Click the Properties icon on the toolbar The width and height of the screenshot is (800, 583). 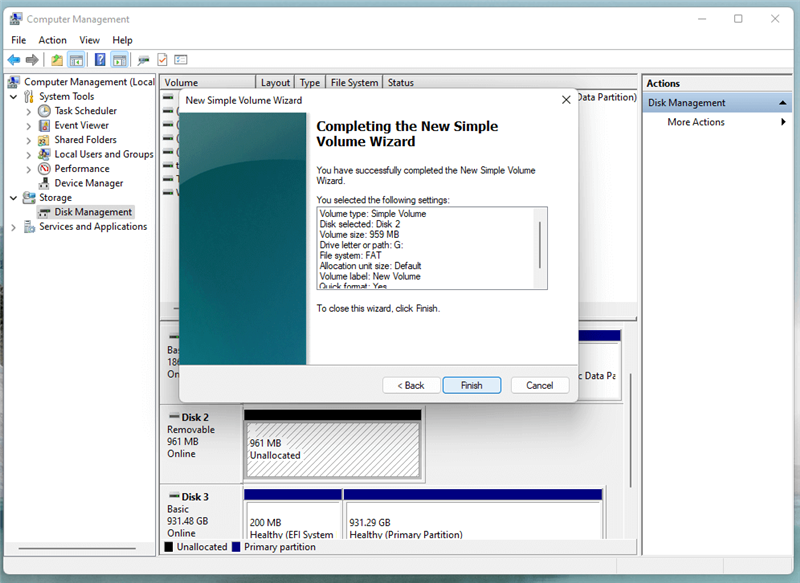pyautogui.click(x=183, y=58)
